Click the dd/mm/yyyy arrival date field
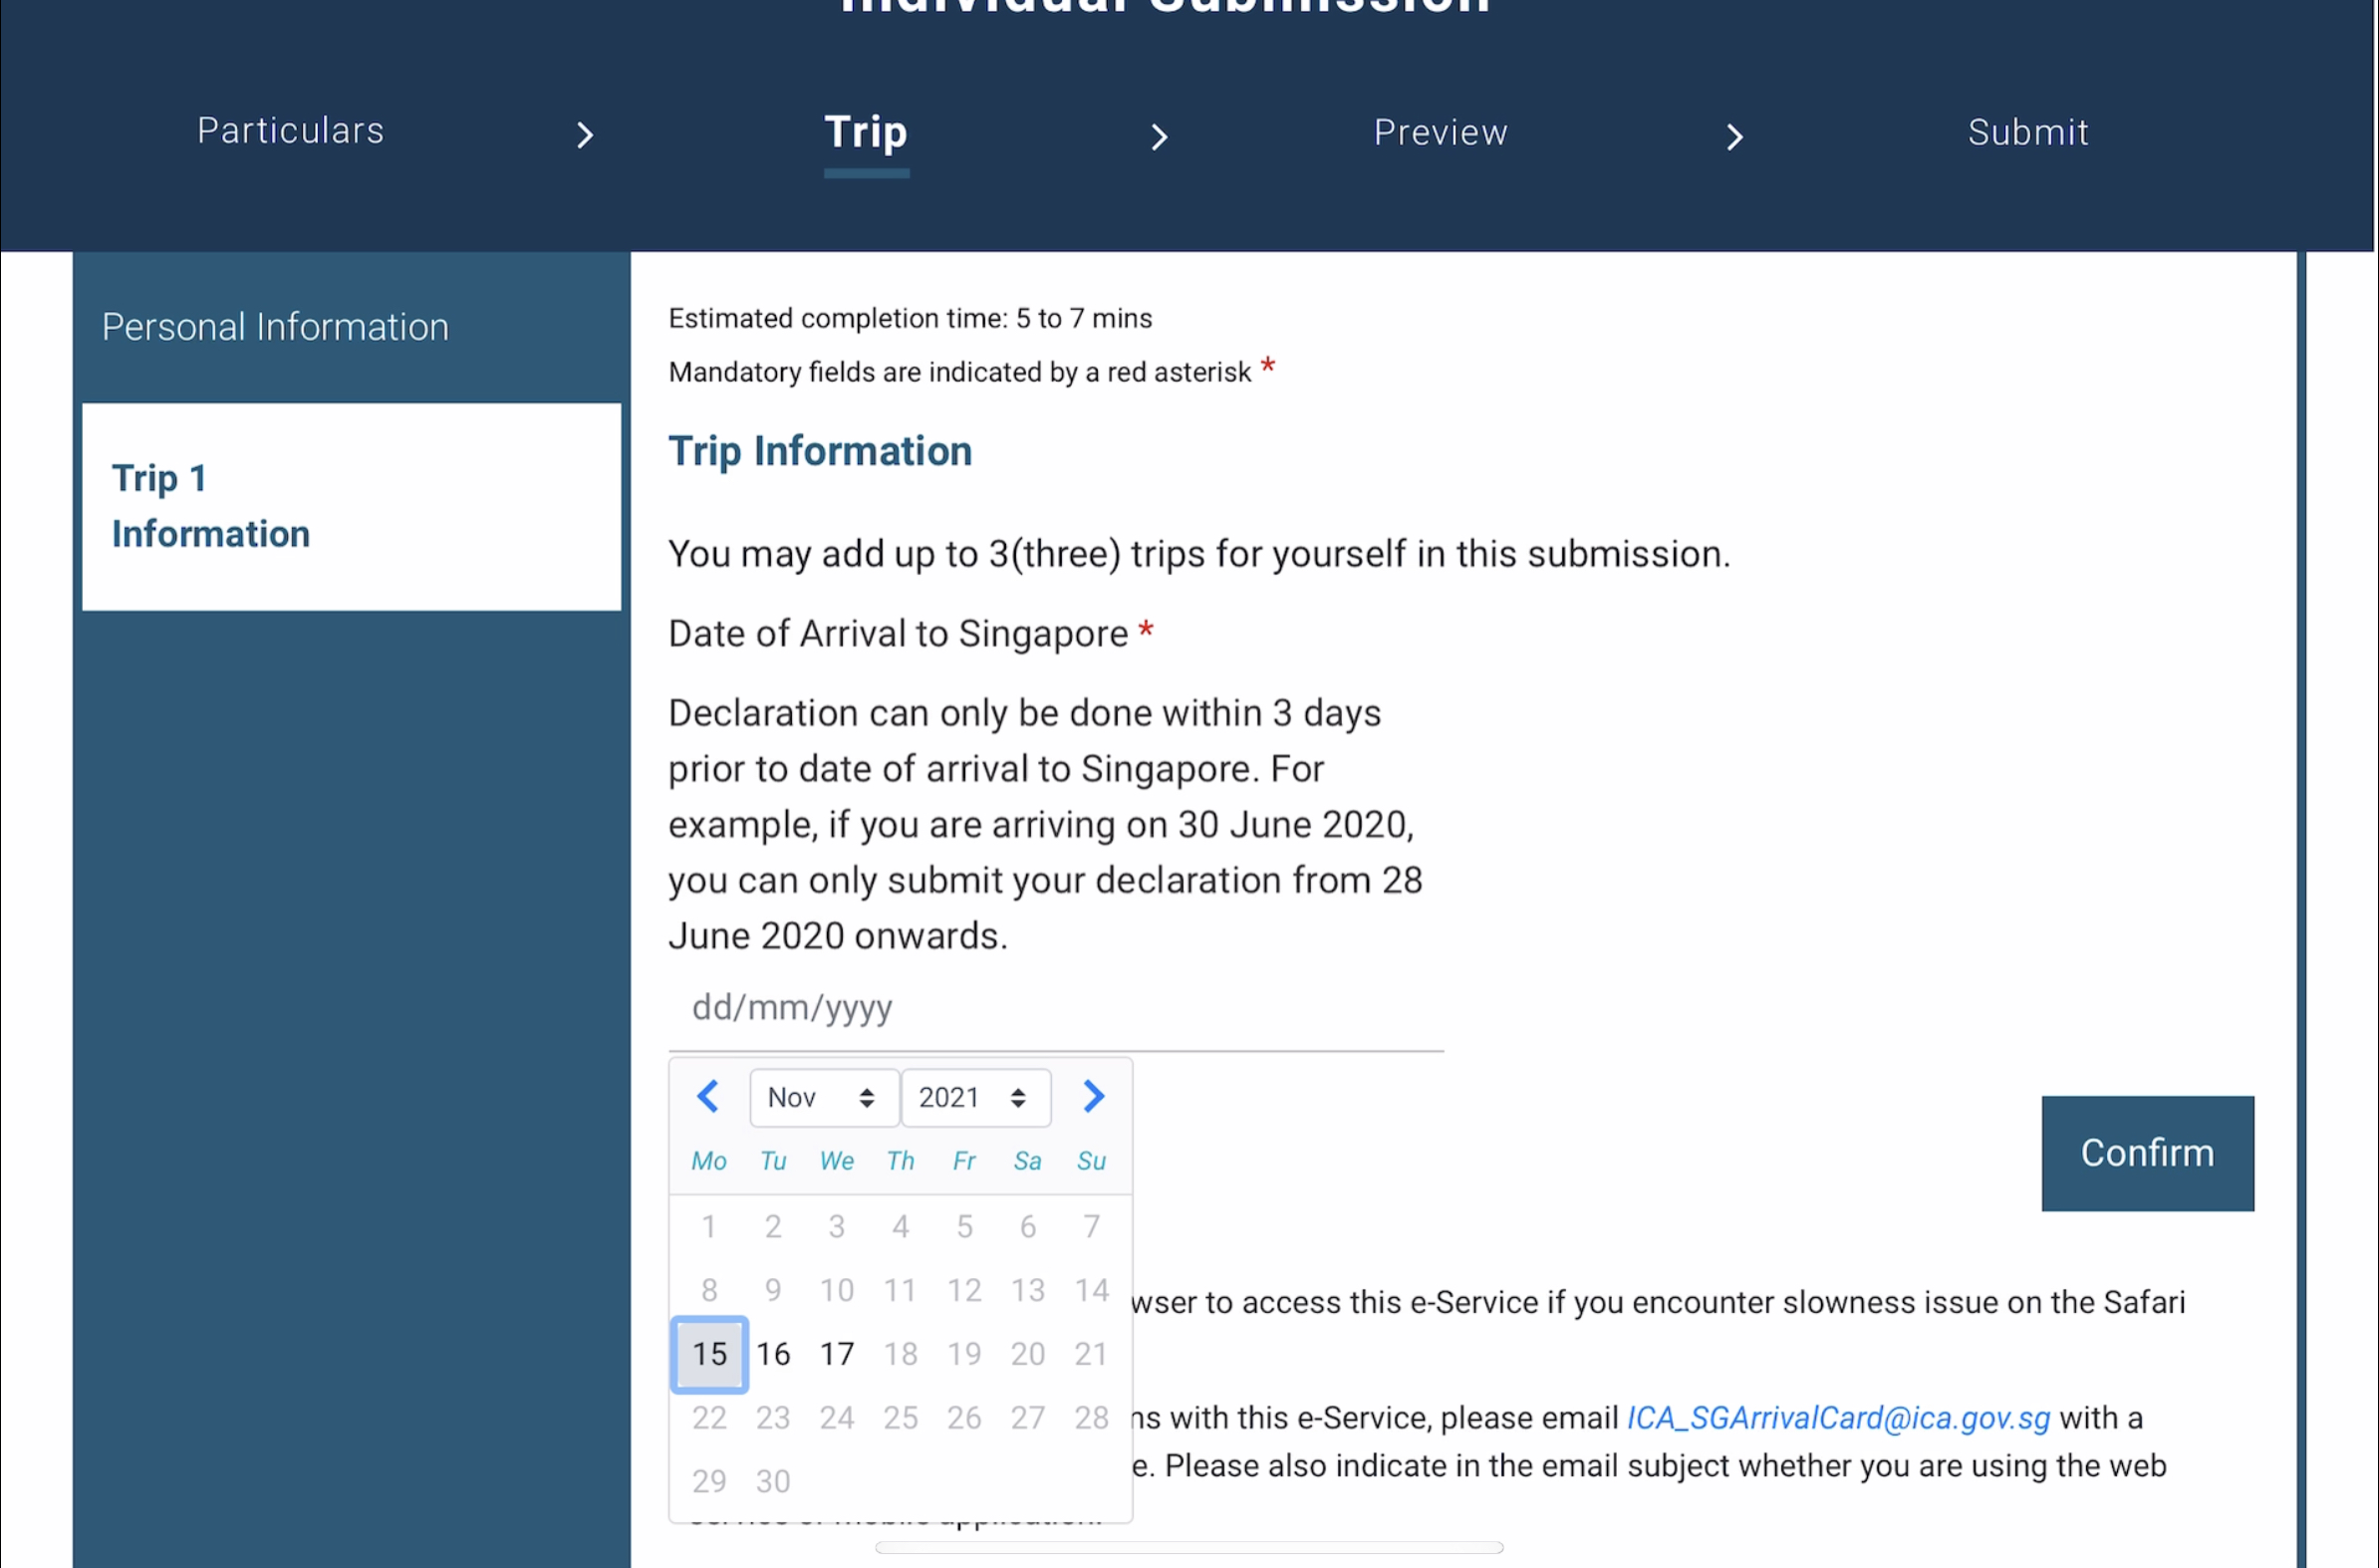This screenshot has width=2379, height=1568. point(1055,1008)
